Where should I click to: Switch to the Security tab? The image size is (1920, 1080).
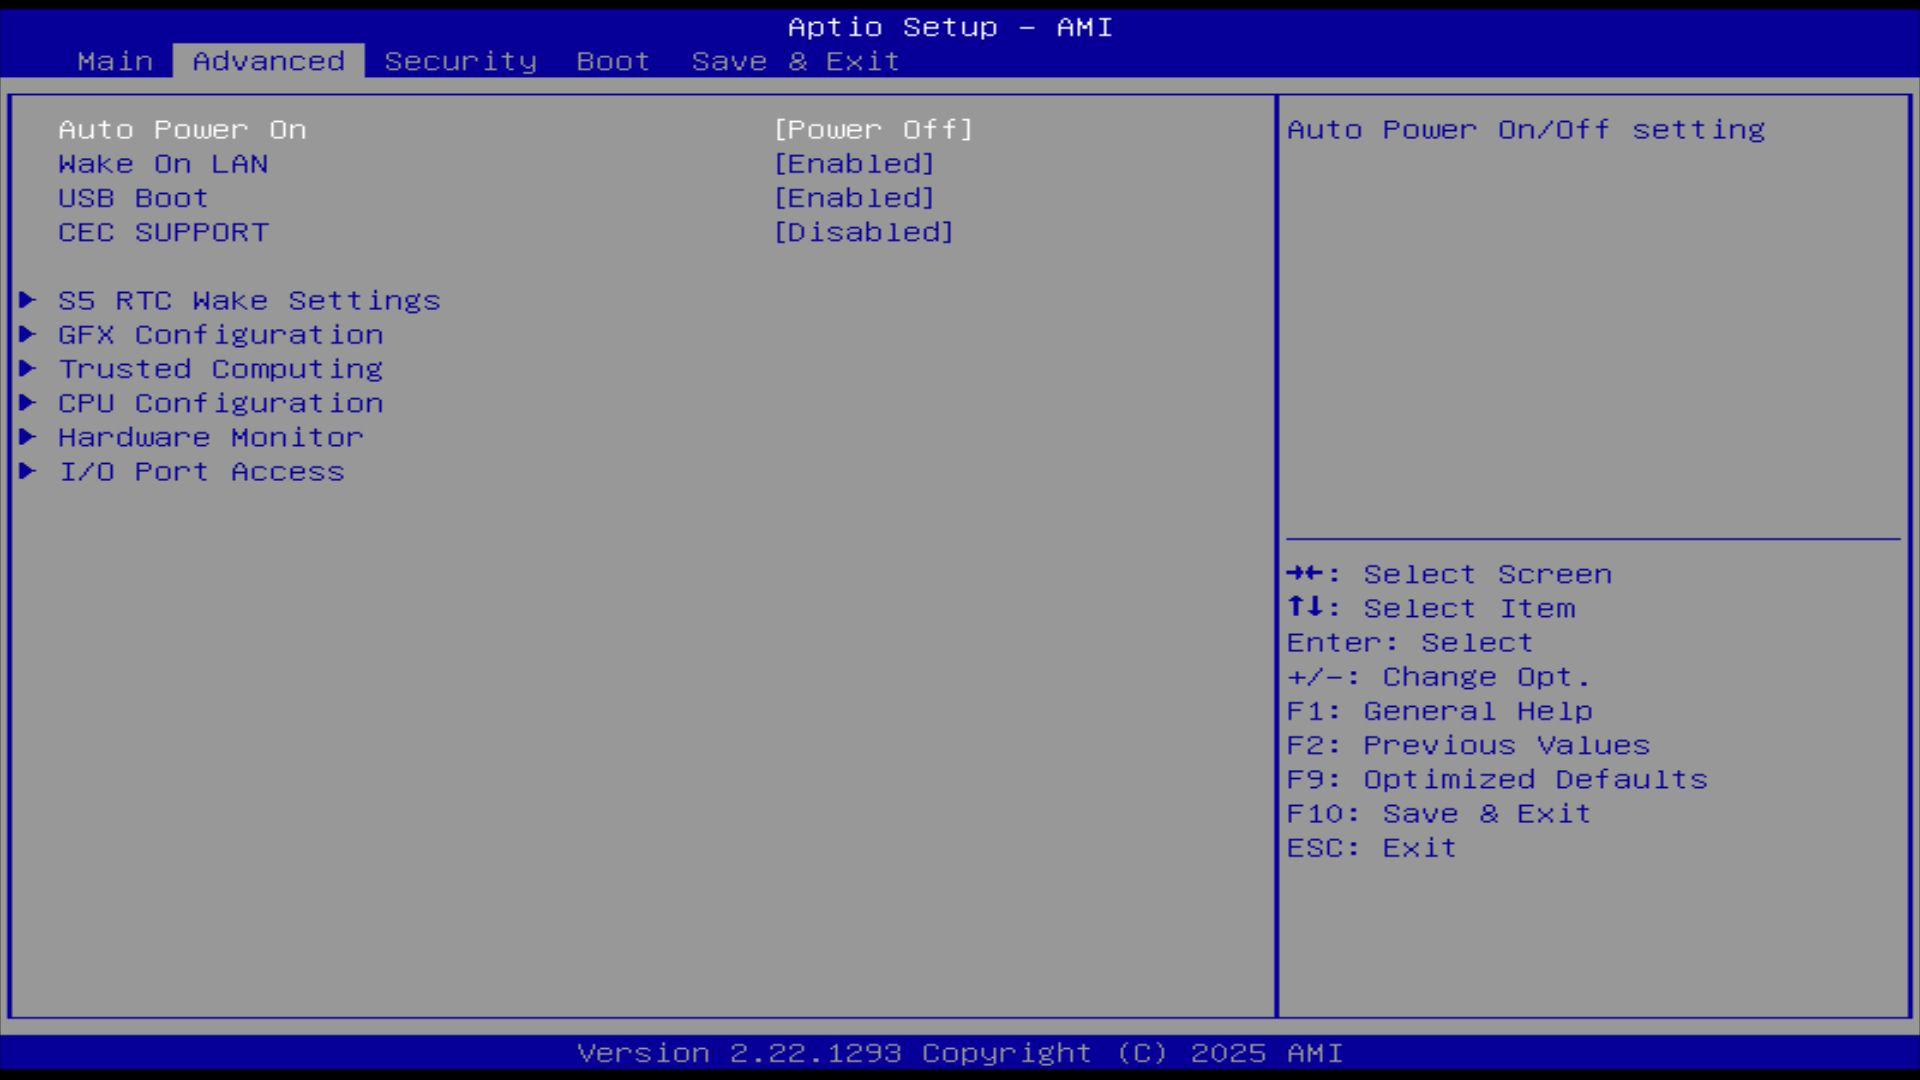click(x=460, y=61)
